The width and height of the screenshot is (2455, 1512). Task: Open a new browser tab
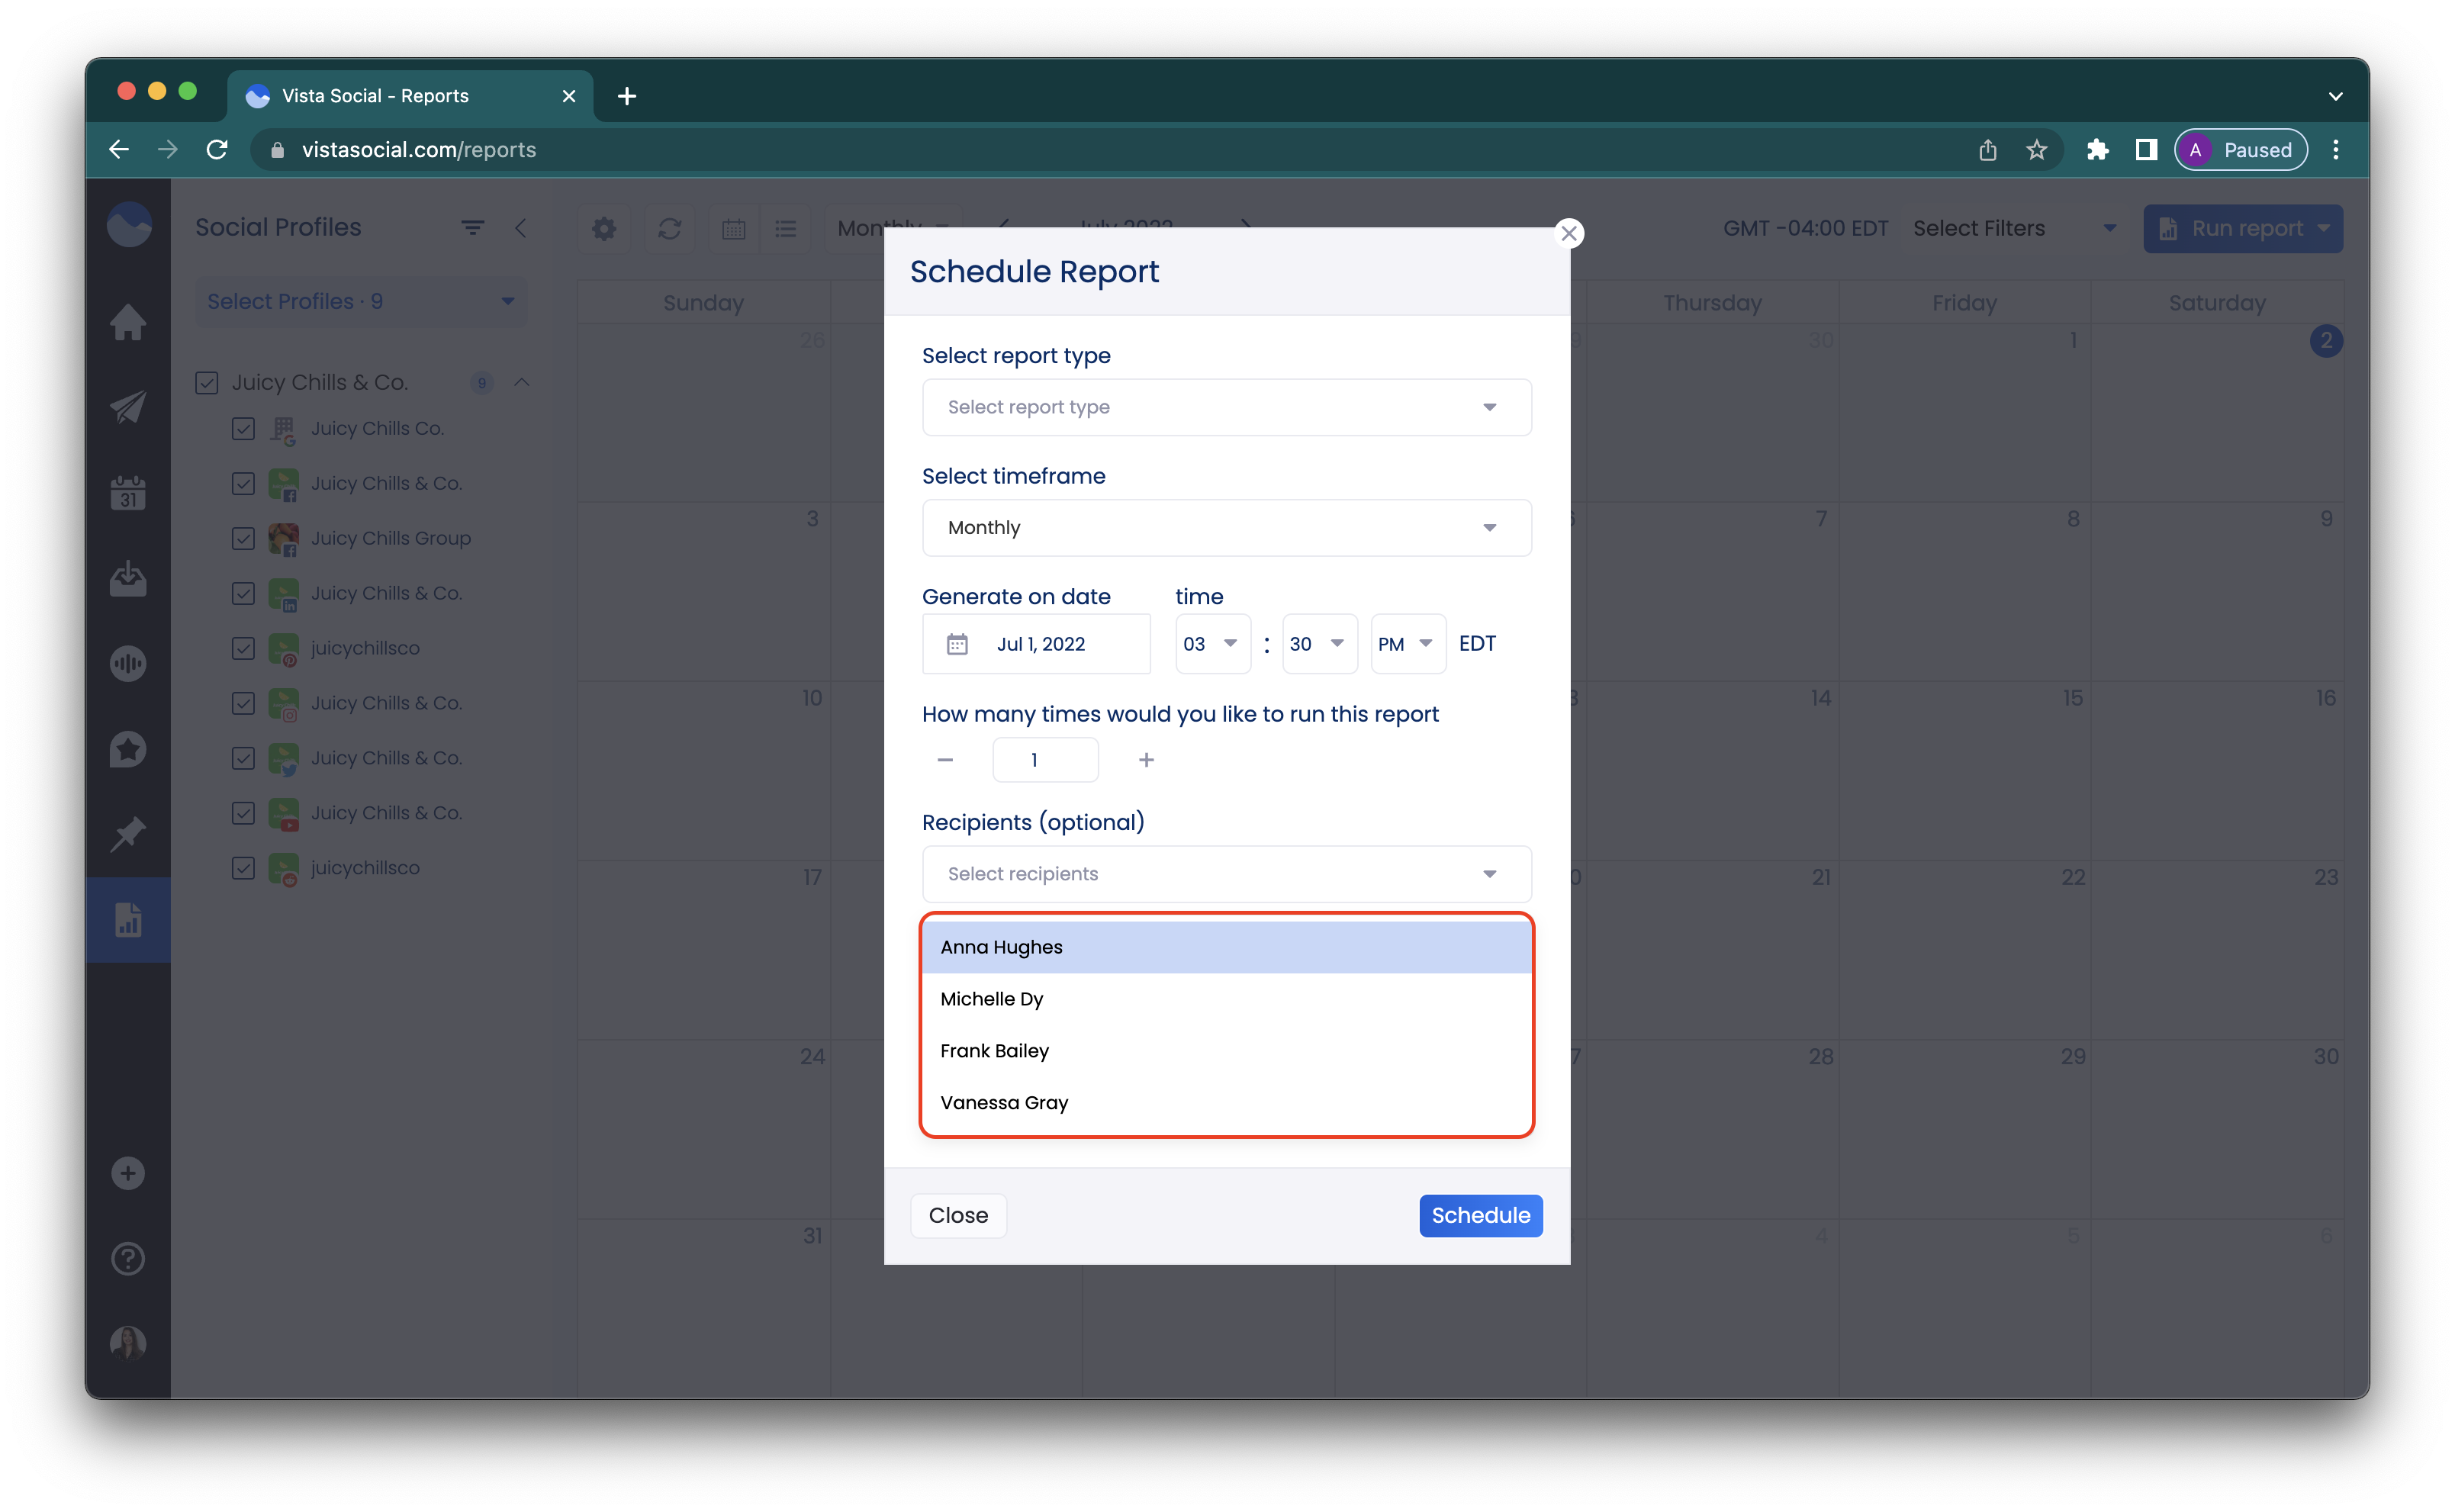(627, 96)
